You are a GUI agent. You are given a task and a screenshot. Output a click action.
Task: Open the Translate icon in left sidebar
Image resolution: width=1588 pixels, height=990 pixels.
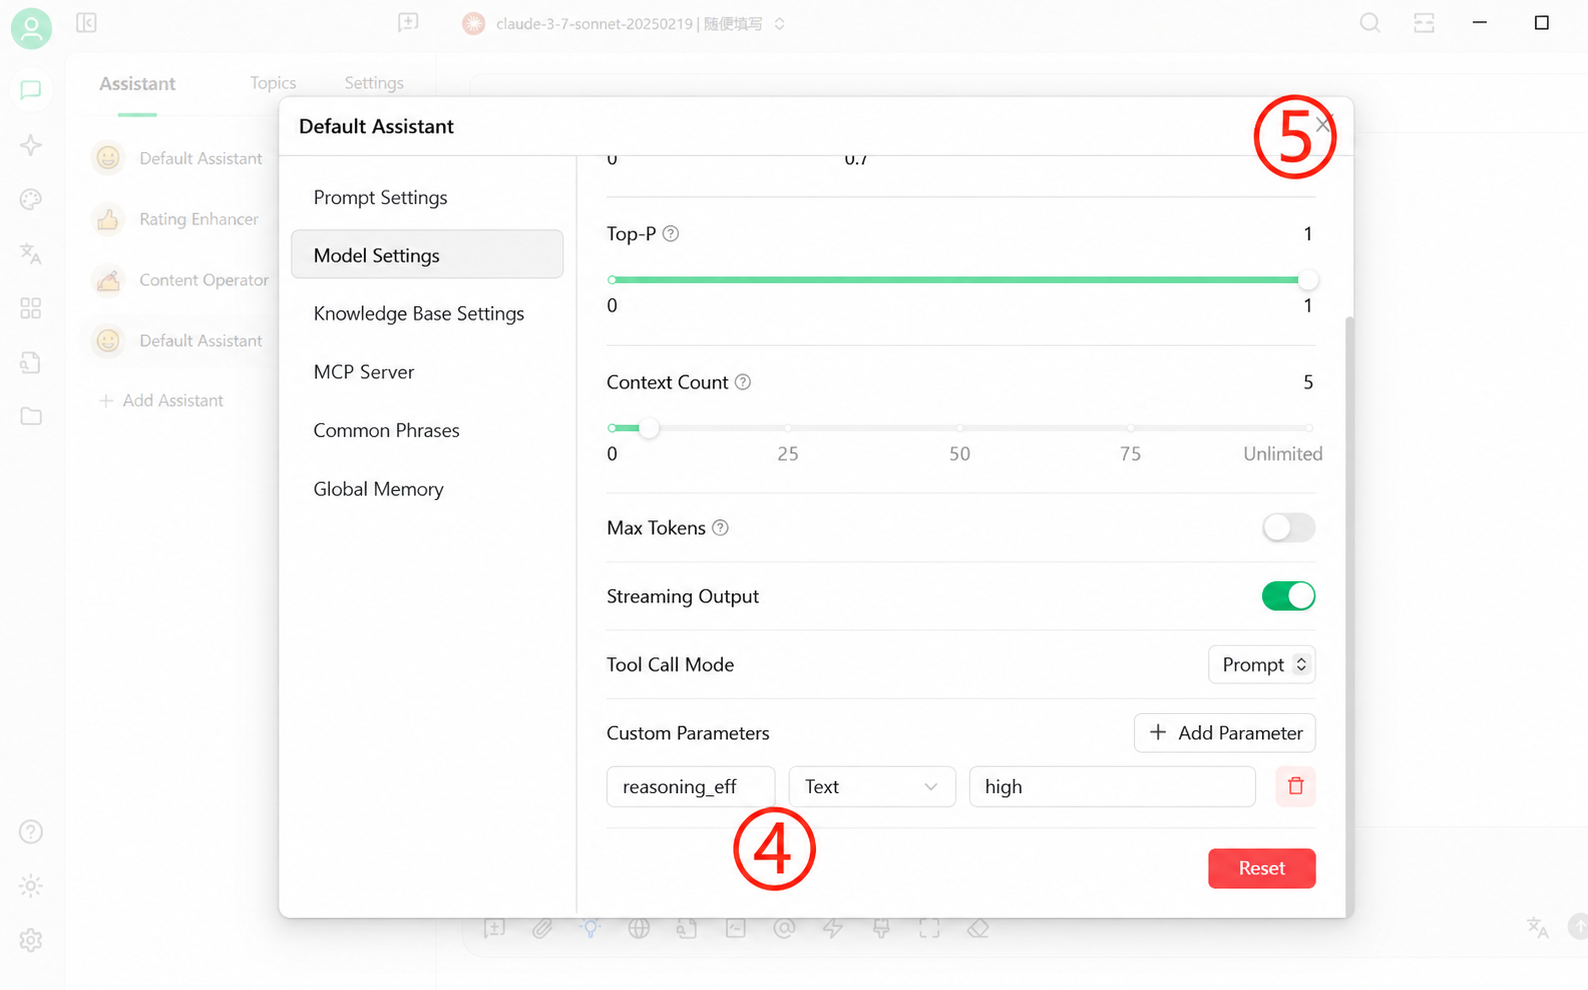31,254
